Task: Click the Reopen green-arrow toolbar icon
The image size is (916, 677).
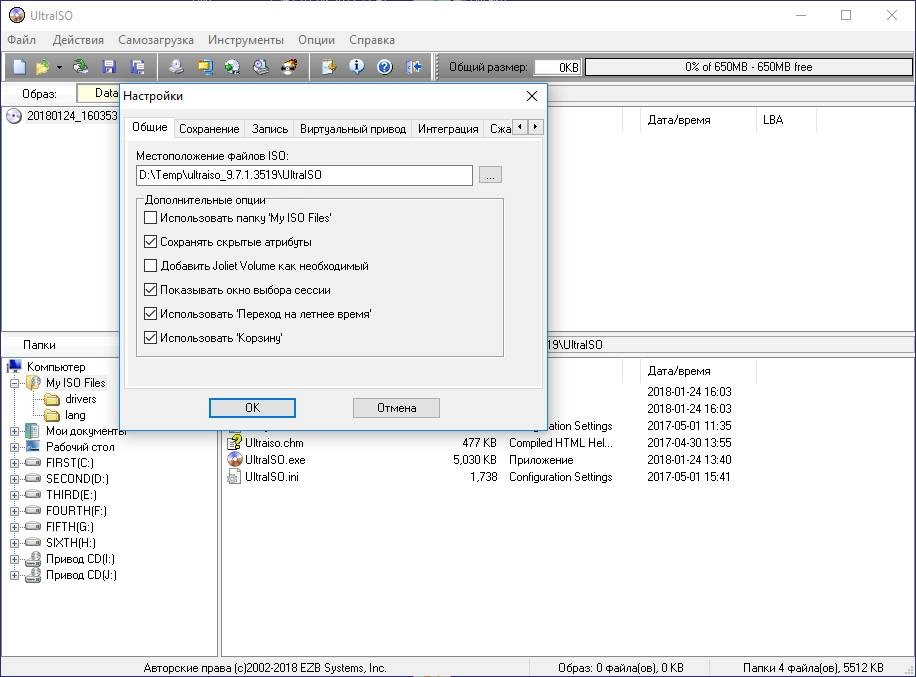Action: coord(81,67)
